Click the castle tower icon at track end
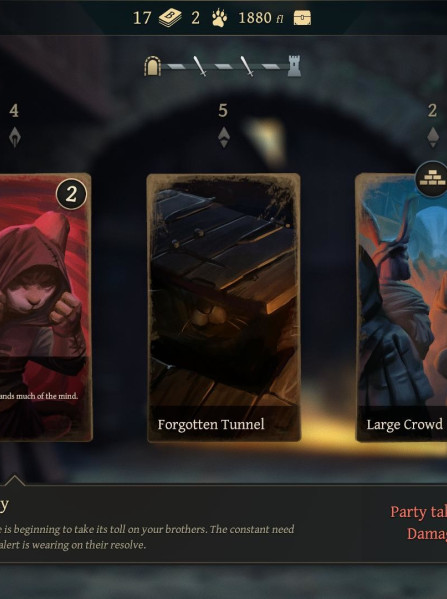Screen dimensions: 447x599 click(294, 66)
